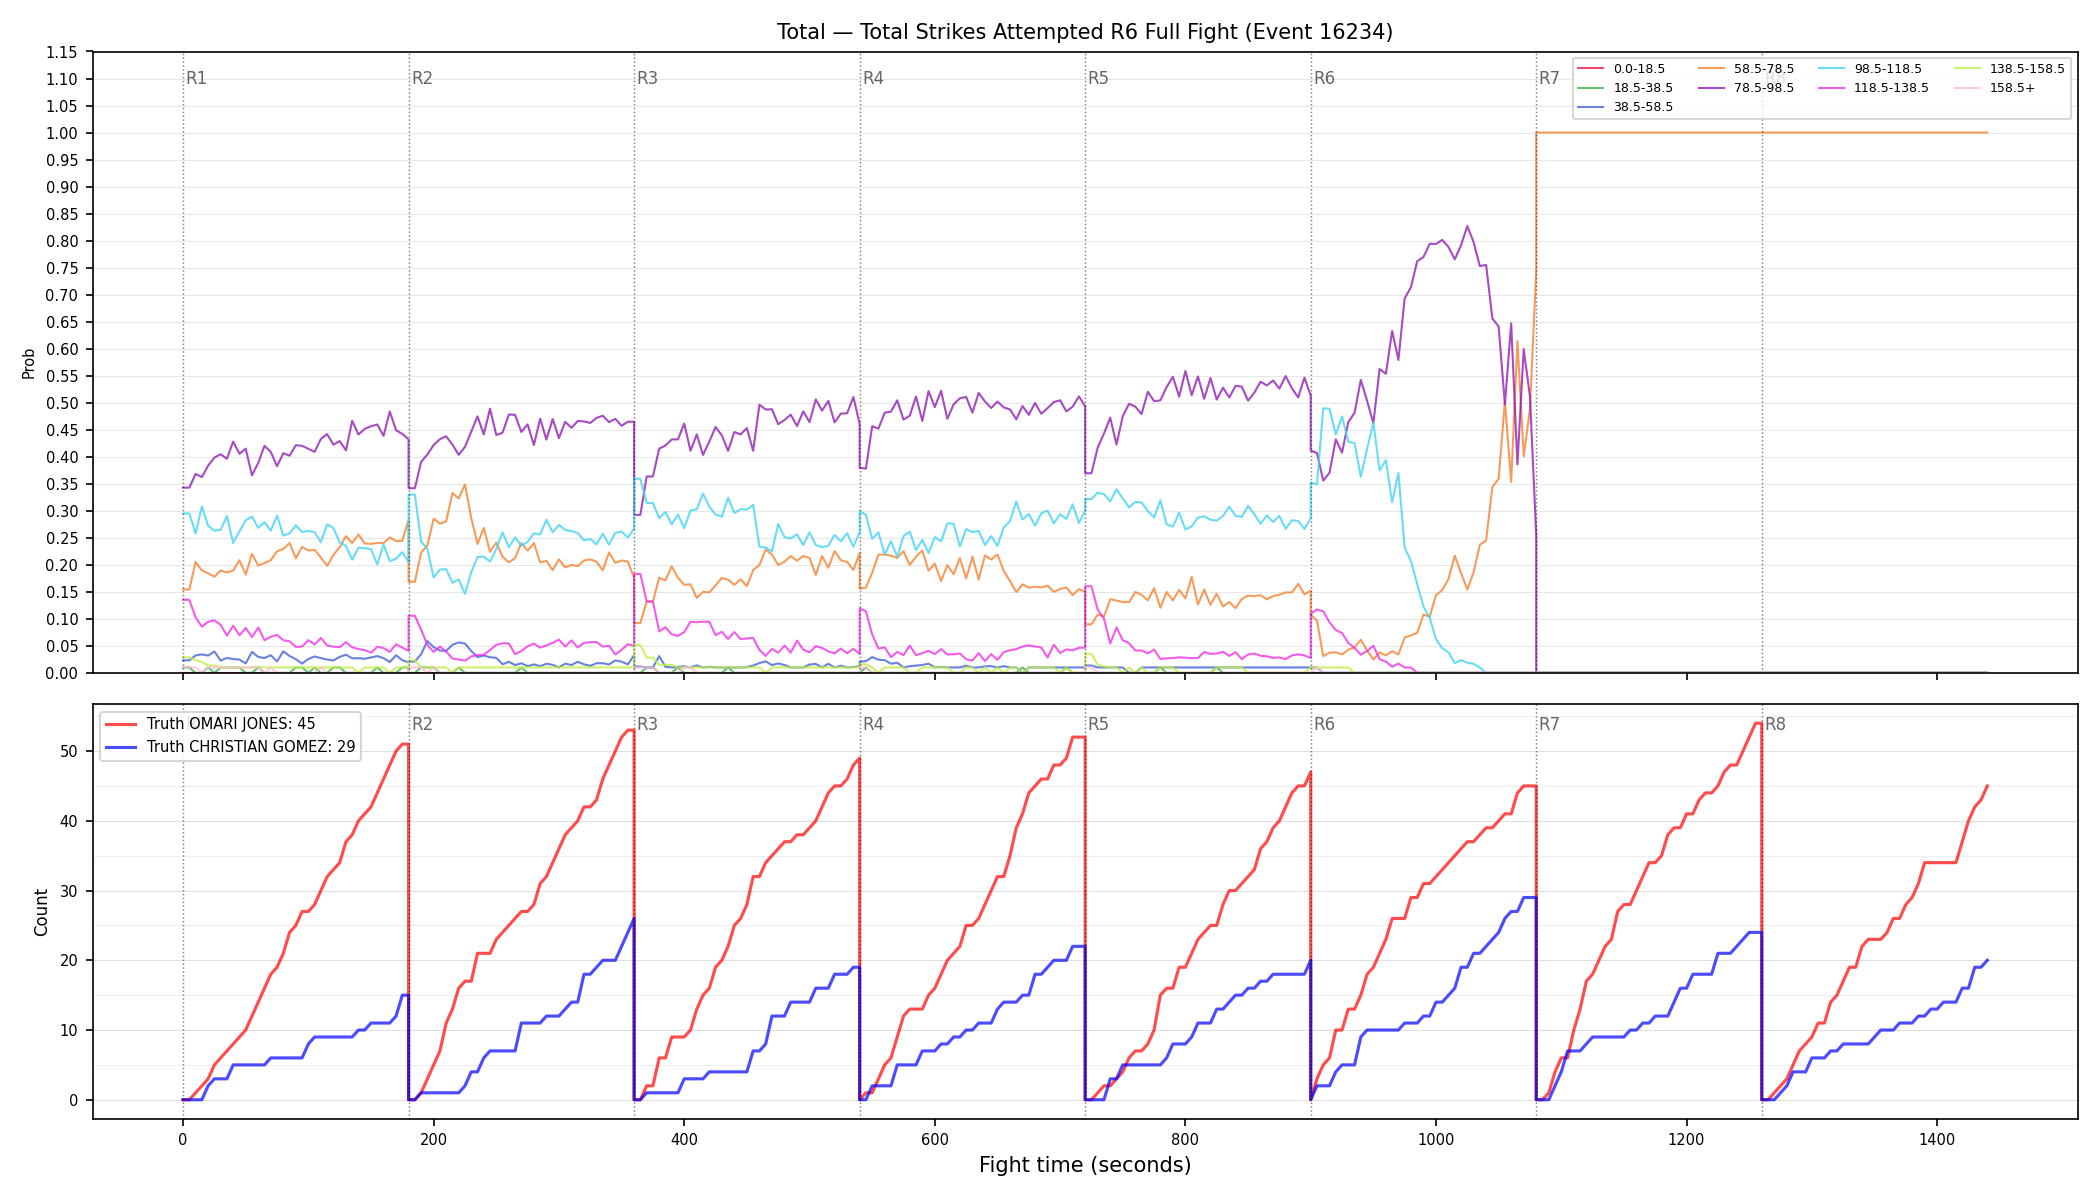This screenshot has height=1200, width=2100.
Task: Click the R7 round marker in the count chart
Action: pyautogui.click(x=1549, y=724)
